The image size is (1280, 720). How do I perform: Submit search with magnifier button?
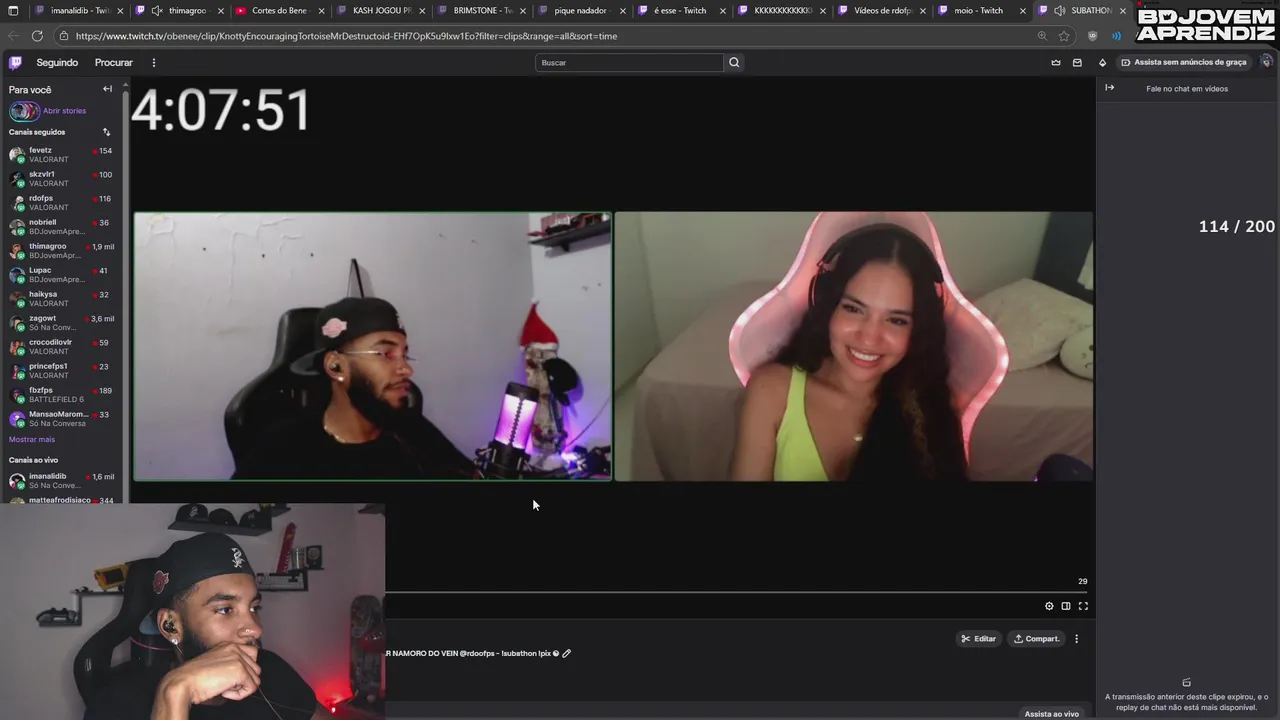734,62
